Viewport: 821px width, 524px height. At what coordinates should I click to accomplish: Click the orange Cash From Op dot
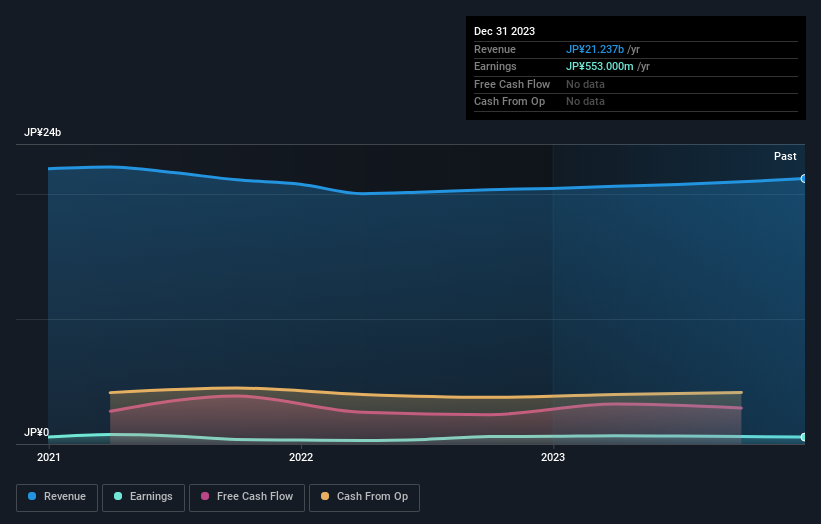(325, 496)
